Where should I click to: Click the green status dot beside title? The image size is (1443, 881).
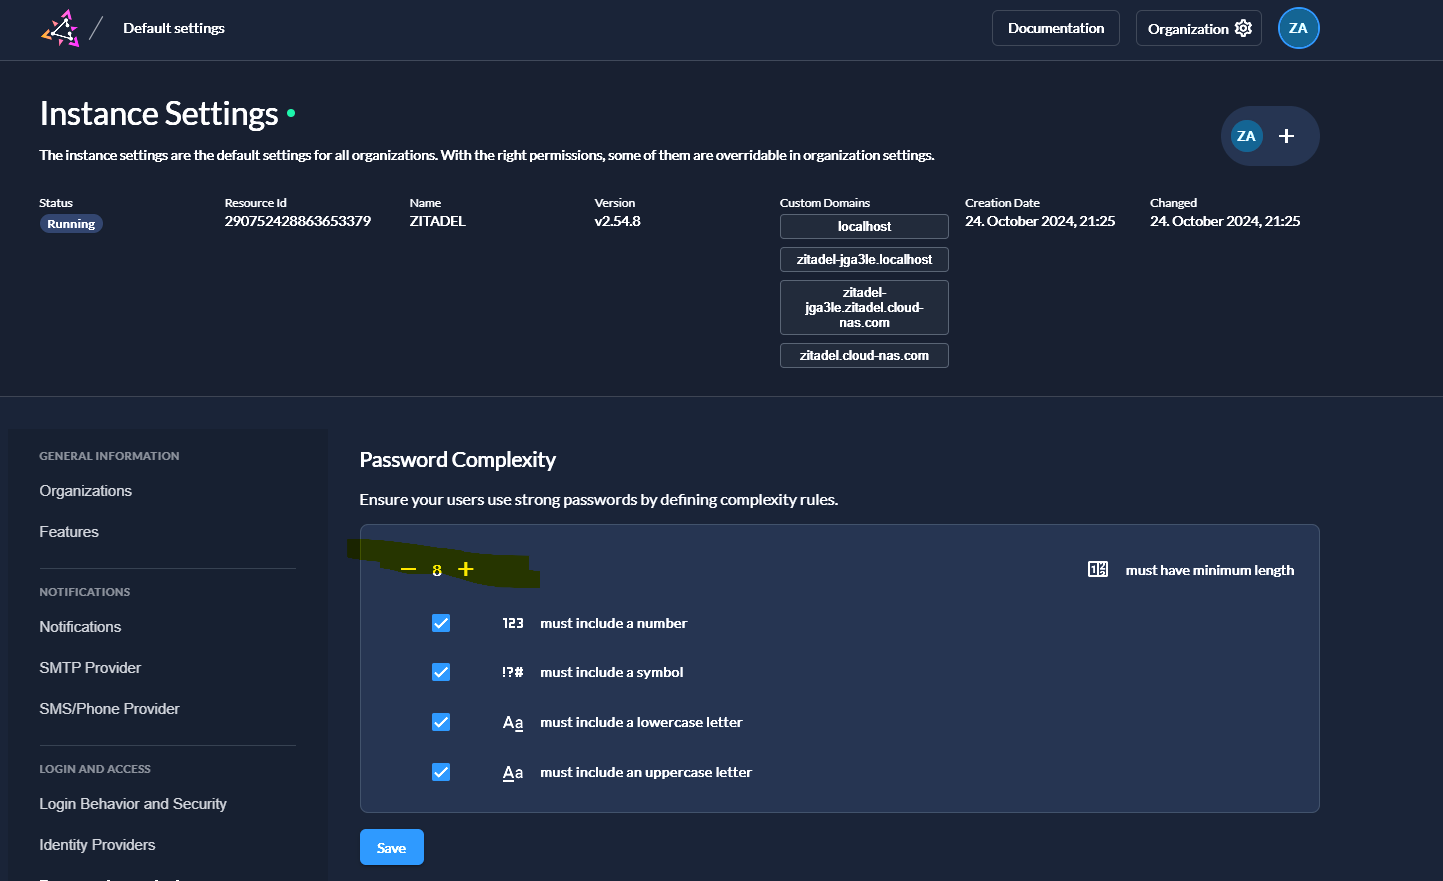[291, 113]
